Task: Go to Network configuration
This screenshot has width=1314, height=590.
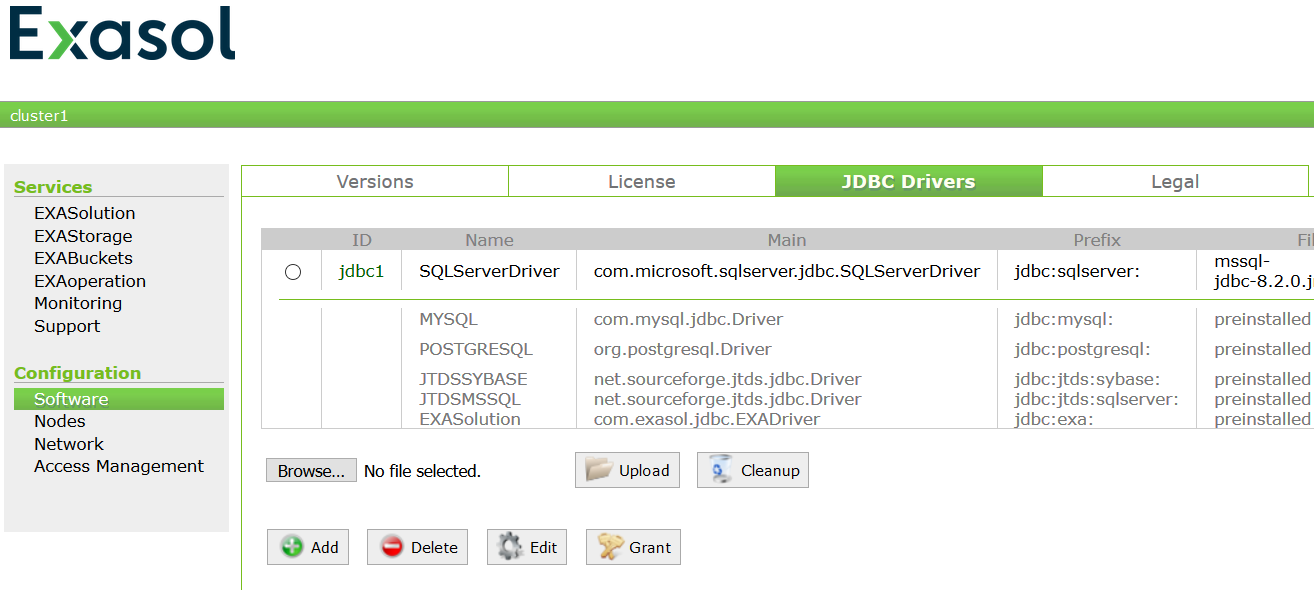Action: click(x=69, y=444)
